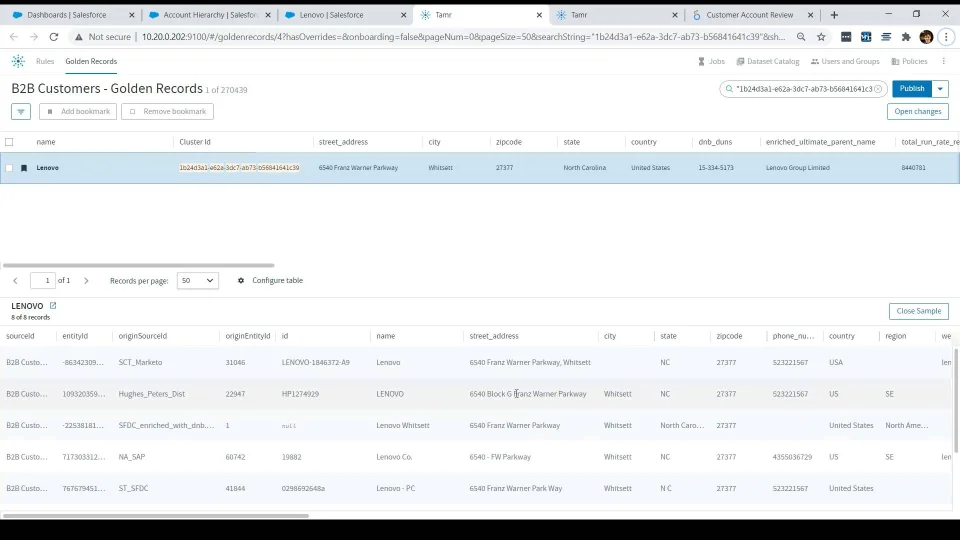The image size is (960, 540).
Task: Click the Cluster Id column header
Action: tap(195, 142)
